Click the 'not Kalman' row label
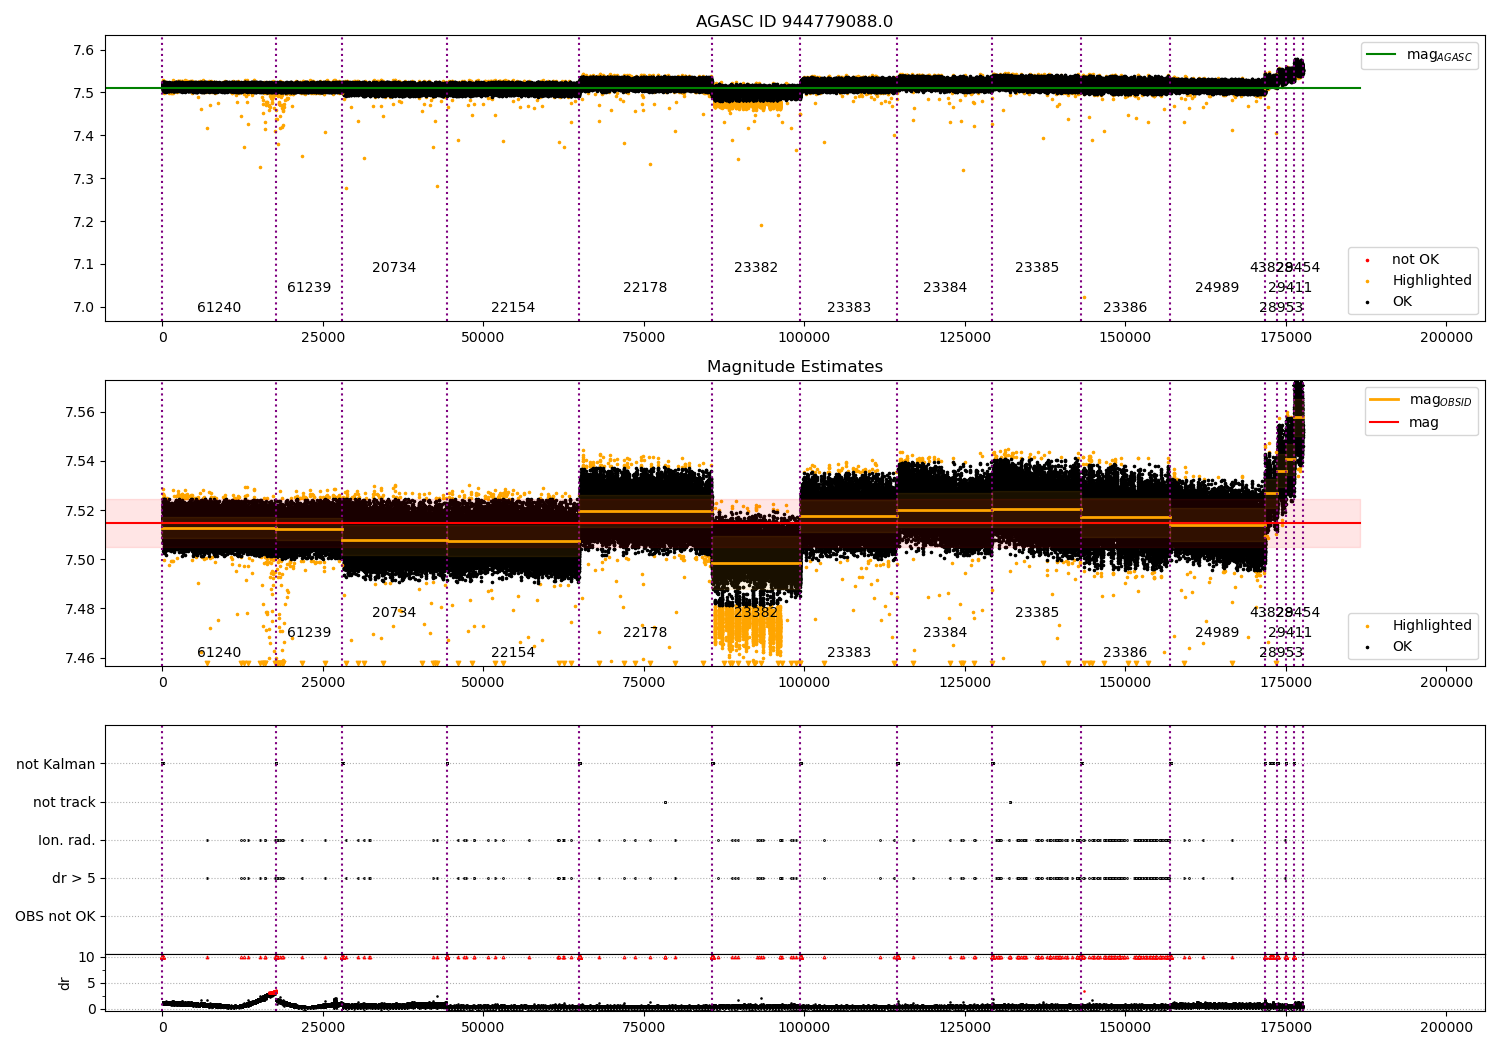Image resolution: width=1500 pixels, height=1050 pixels. pyautogui.click(x=56, y=764)
